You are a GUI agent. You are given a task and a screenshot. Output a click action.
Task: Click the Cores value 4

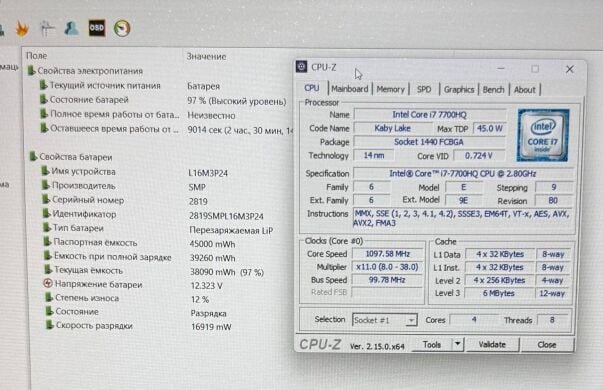tap(474, 320)
